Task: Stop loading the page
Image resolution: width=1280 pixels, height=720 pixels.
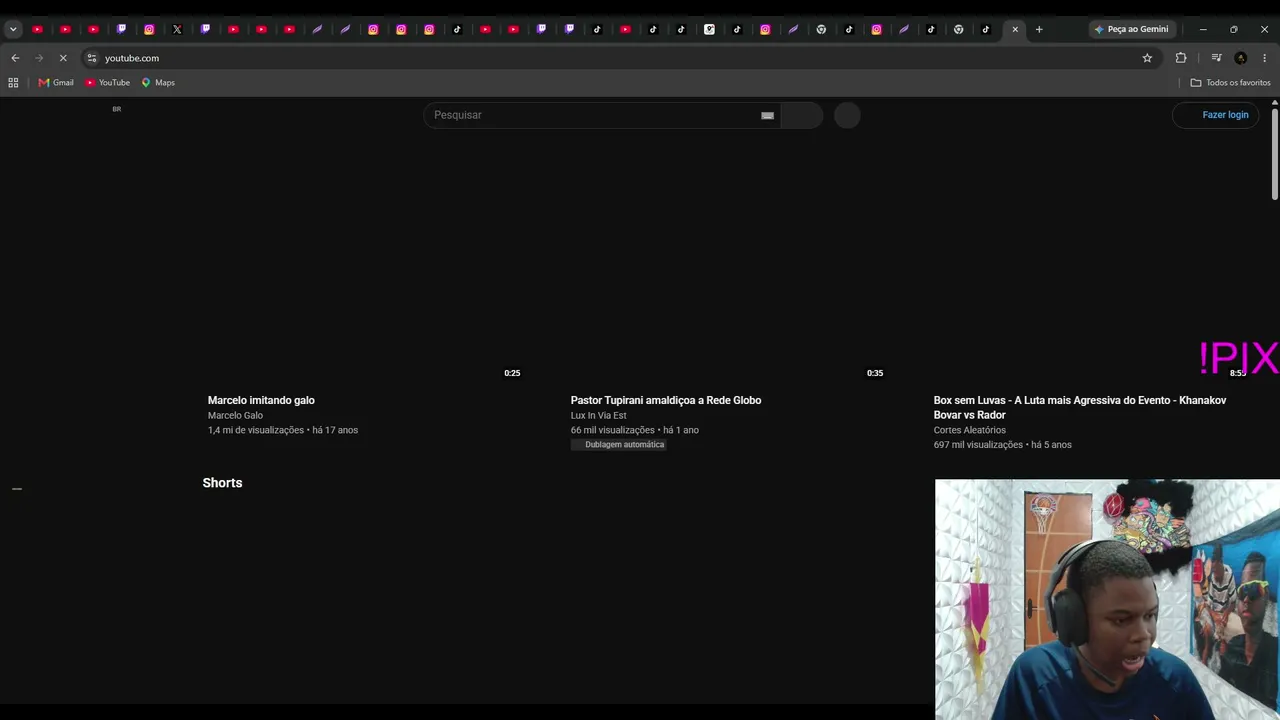Action: [x=63, y=58]
